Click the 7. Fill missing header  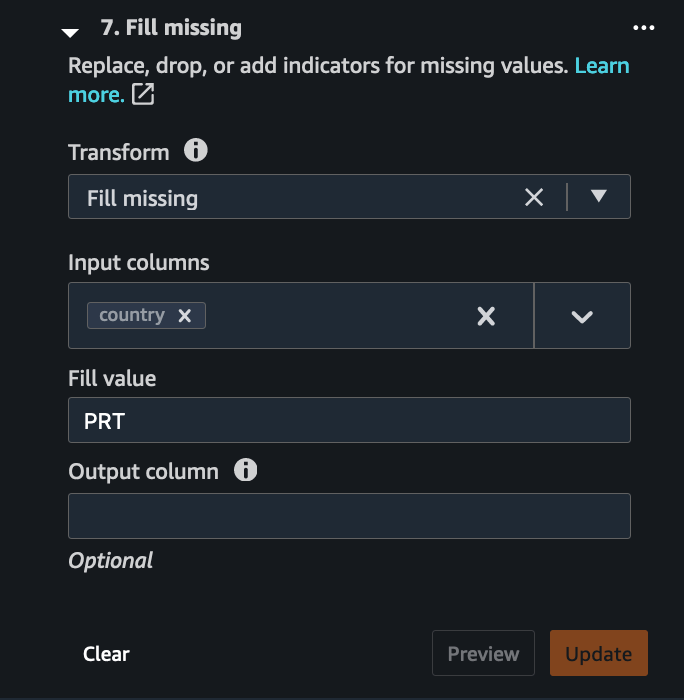171,28
